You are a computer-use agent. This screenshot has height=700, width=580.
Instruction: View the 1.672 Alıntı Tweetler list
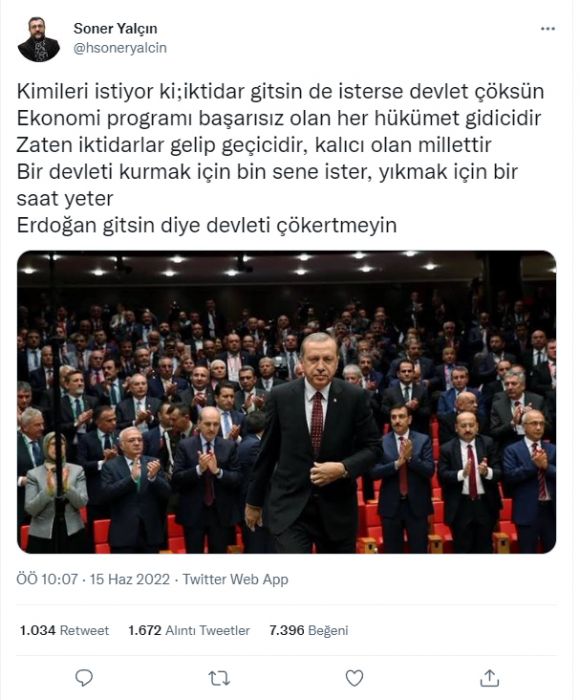click(x=189, y=630)
